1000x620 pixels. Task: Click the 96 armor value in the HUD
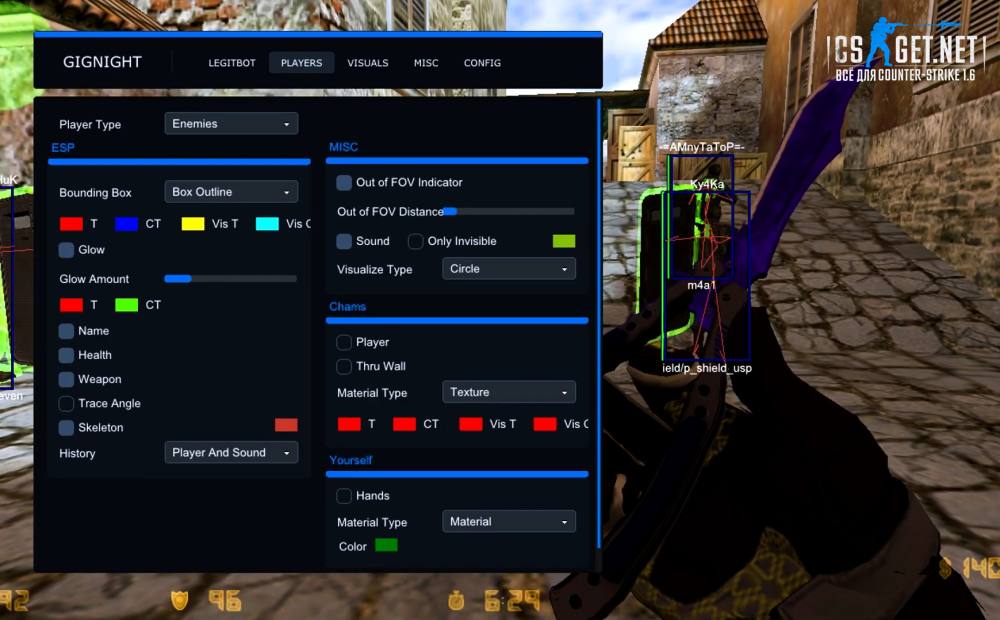click(x=225, y=600)
